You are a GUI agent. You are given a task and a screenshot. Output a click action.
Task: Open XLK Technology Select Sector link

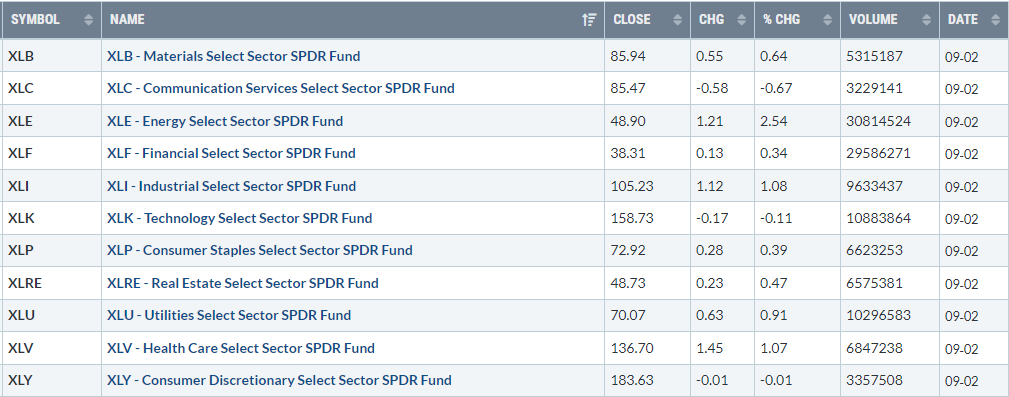239,218
